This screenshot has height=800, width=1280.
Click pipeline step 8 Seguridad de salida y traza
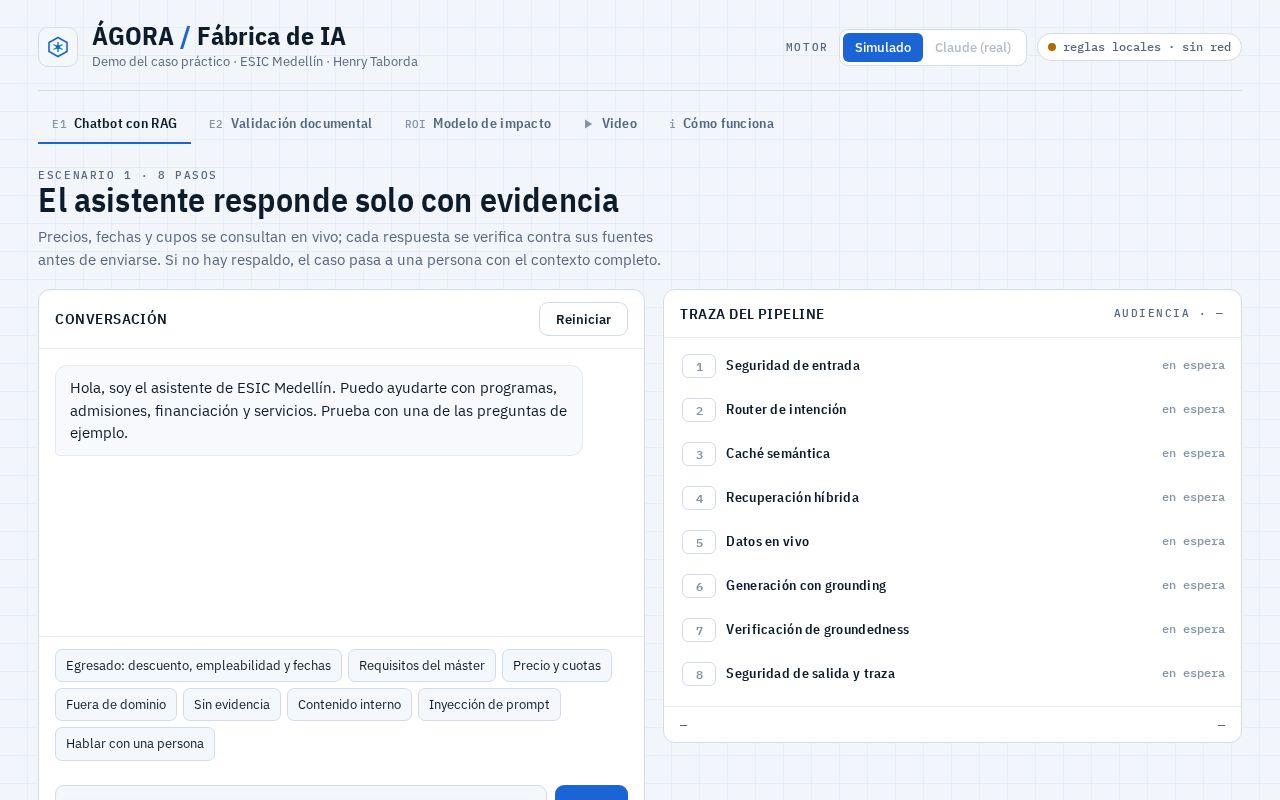953,674
